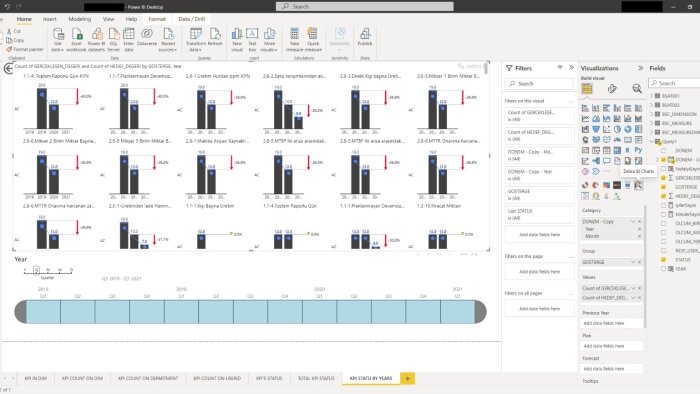This screenshot has height=394, width=700.
Task: Uncheck the STATUS field checkbox
Action: tap(663, 259)
